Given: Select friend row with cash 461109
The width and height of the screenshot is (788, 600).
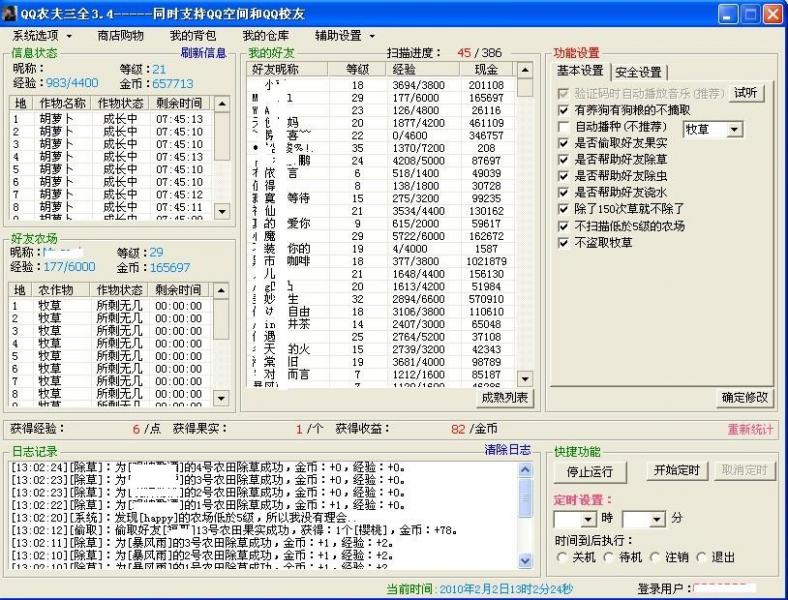Looking at the screenshot, I should click(x=381, y=123).
